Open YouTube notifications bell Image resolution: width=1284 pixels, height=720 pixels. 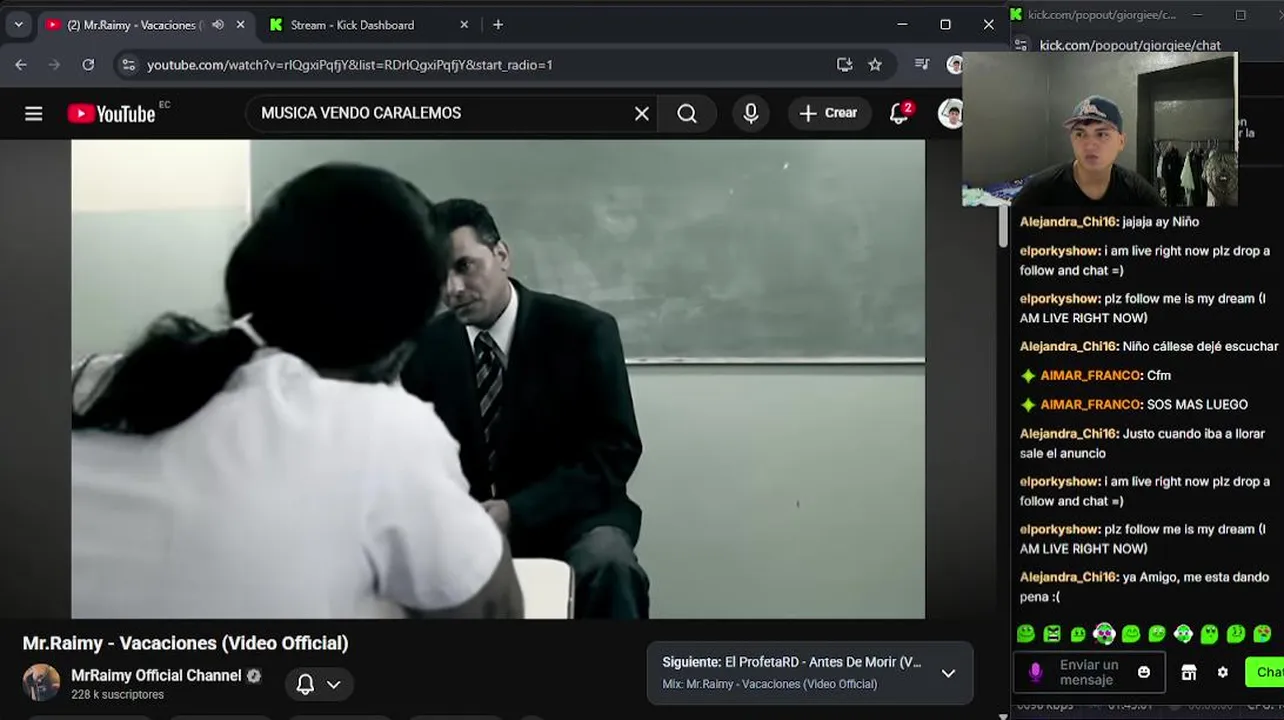(899, 113)
